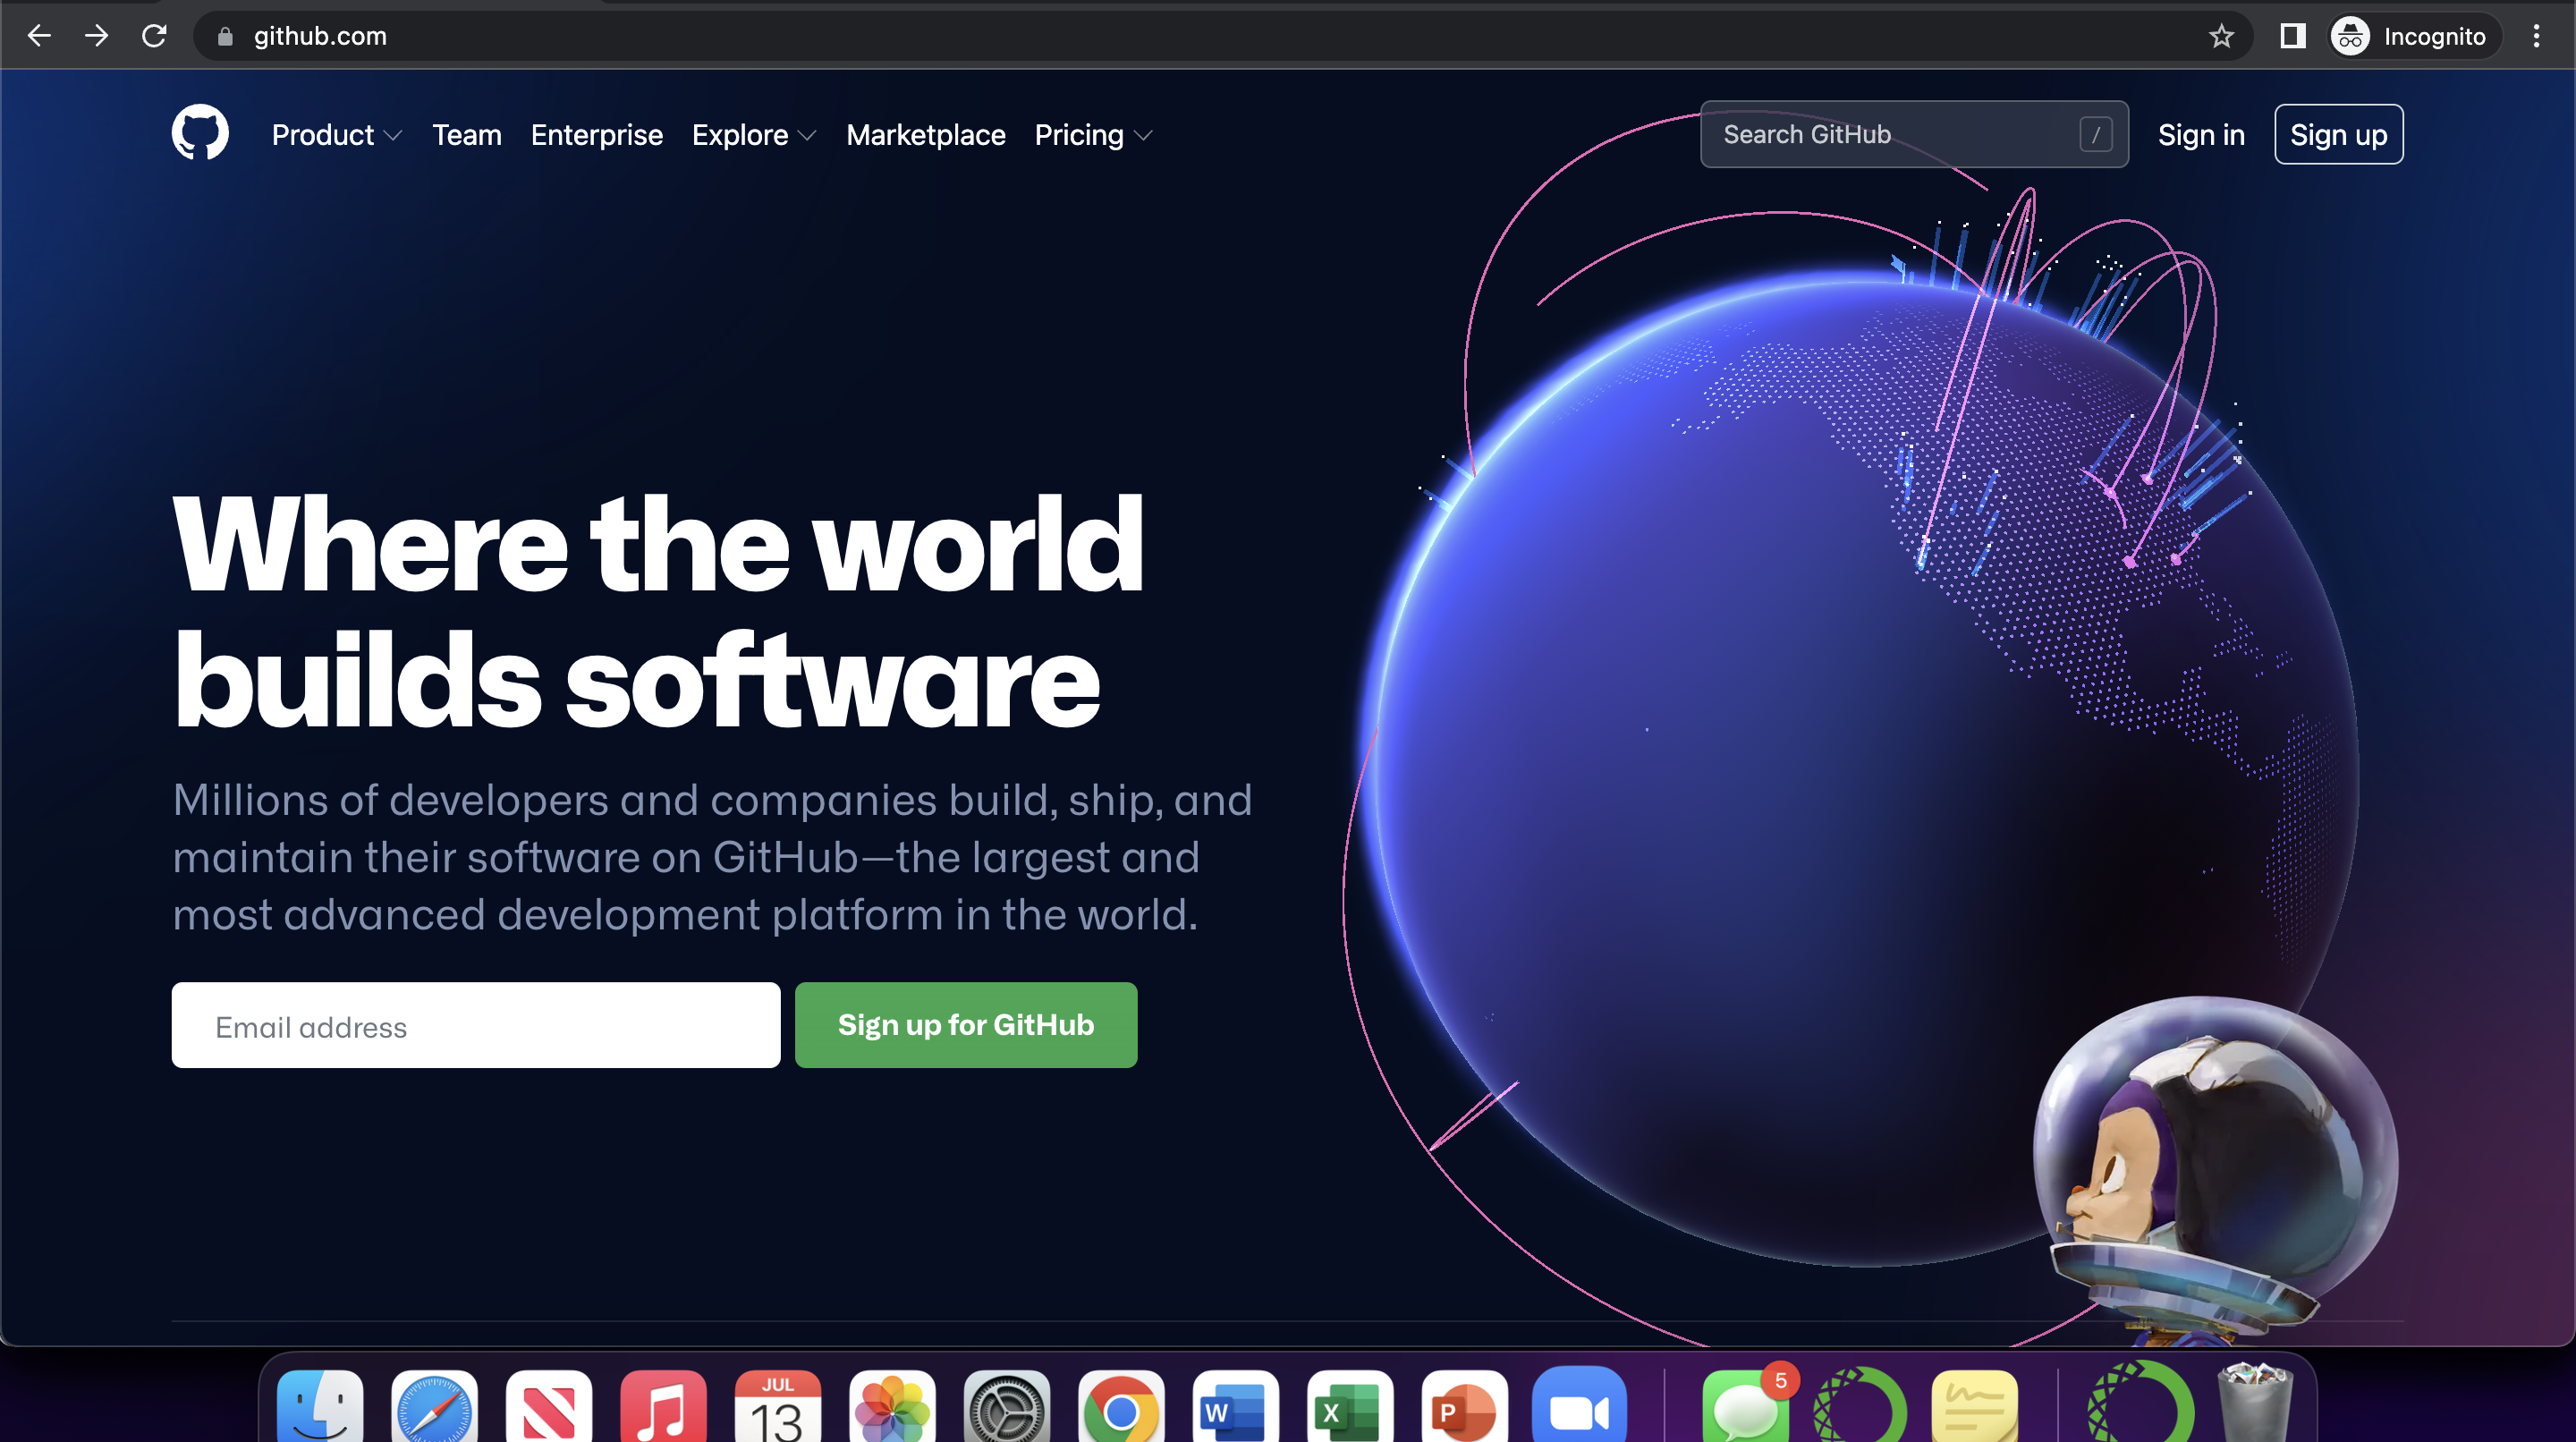Reload the page with the refresh icon

coord(154,36)
